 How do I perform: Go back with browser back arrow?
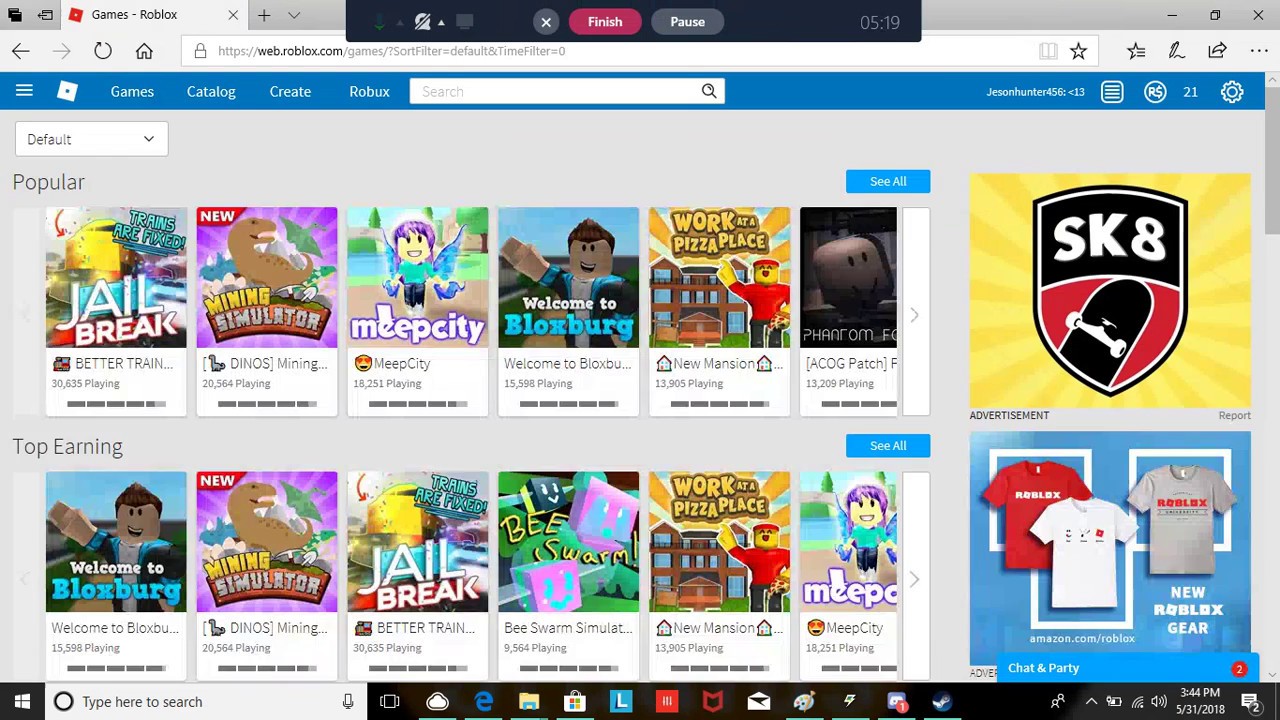click(x=21, y=51)
